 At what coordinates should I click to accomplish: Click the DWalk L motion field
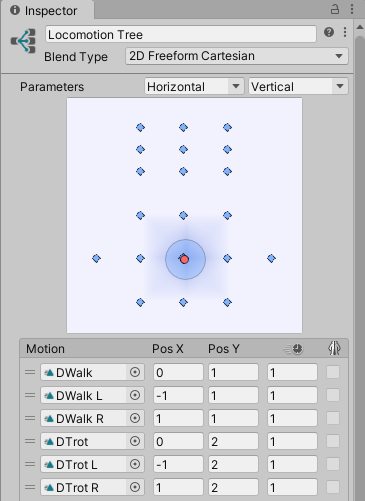pos(92,395)
